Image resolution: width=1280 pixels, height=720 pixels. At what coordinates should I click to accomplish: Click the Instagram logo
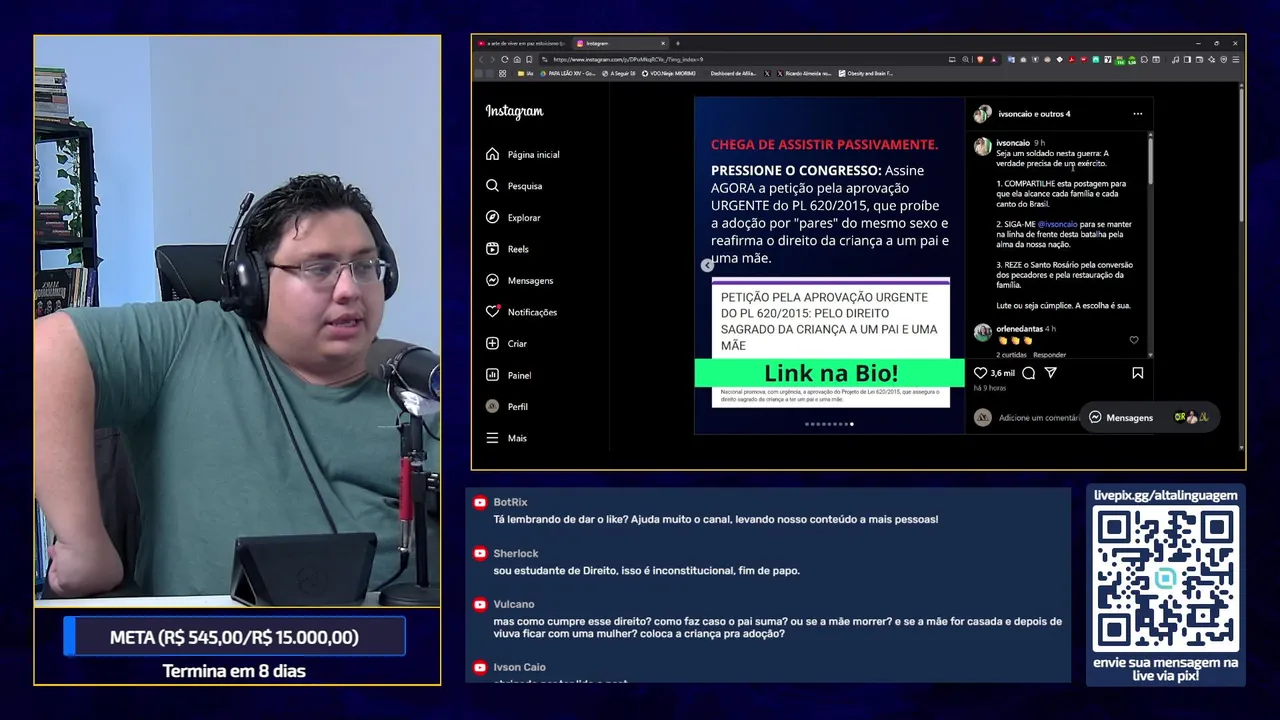[x=514, y=112]
